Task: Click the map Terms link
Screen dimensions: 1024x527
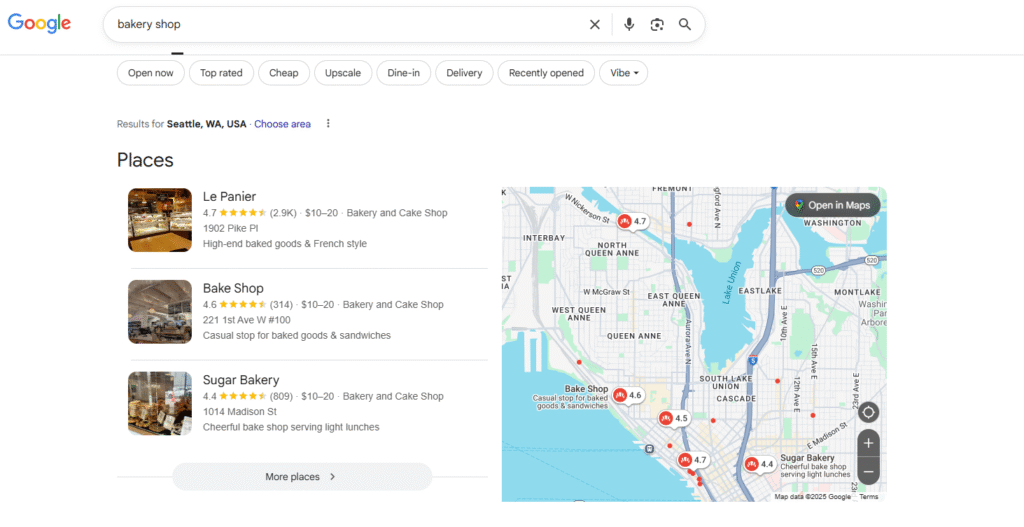Action: (869, 497)
